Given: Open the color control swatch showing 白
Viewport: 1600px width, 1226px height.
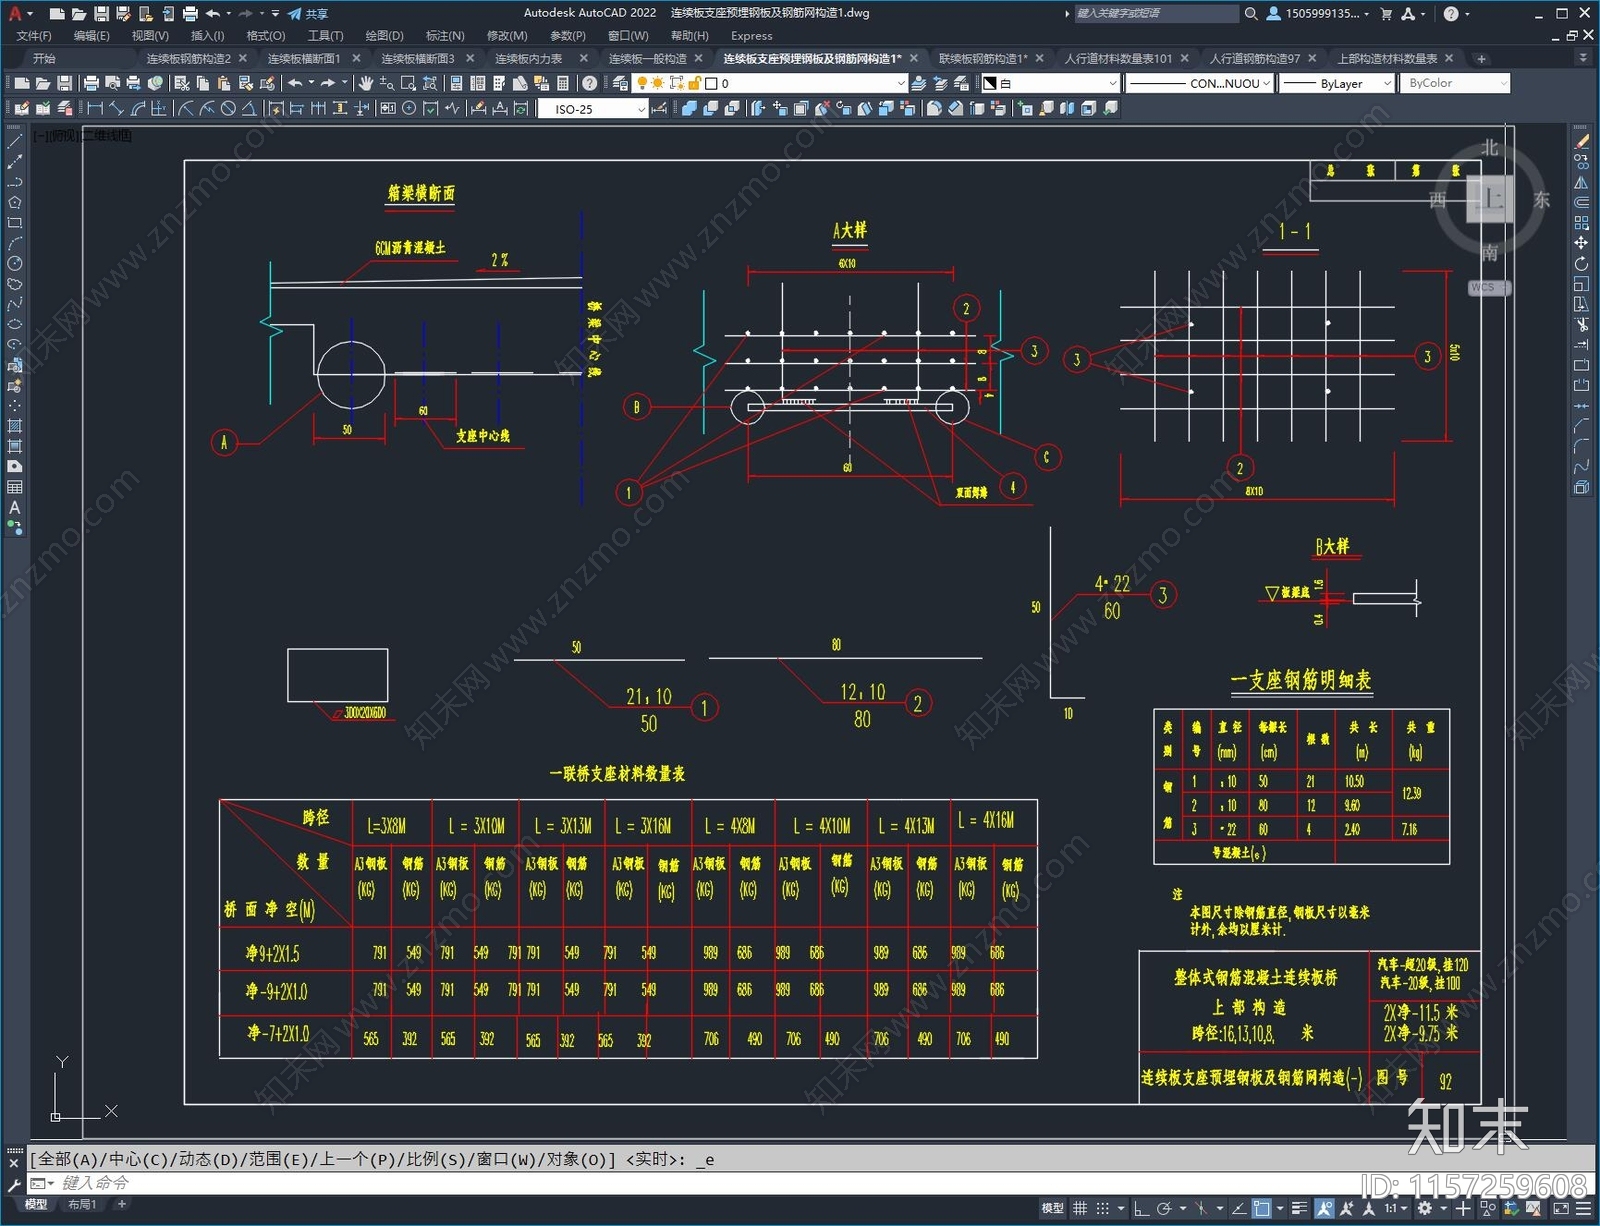Looking at the screenshot, I should (x=1049, y=83).
